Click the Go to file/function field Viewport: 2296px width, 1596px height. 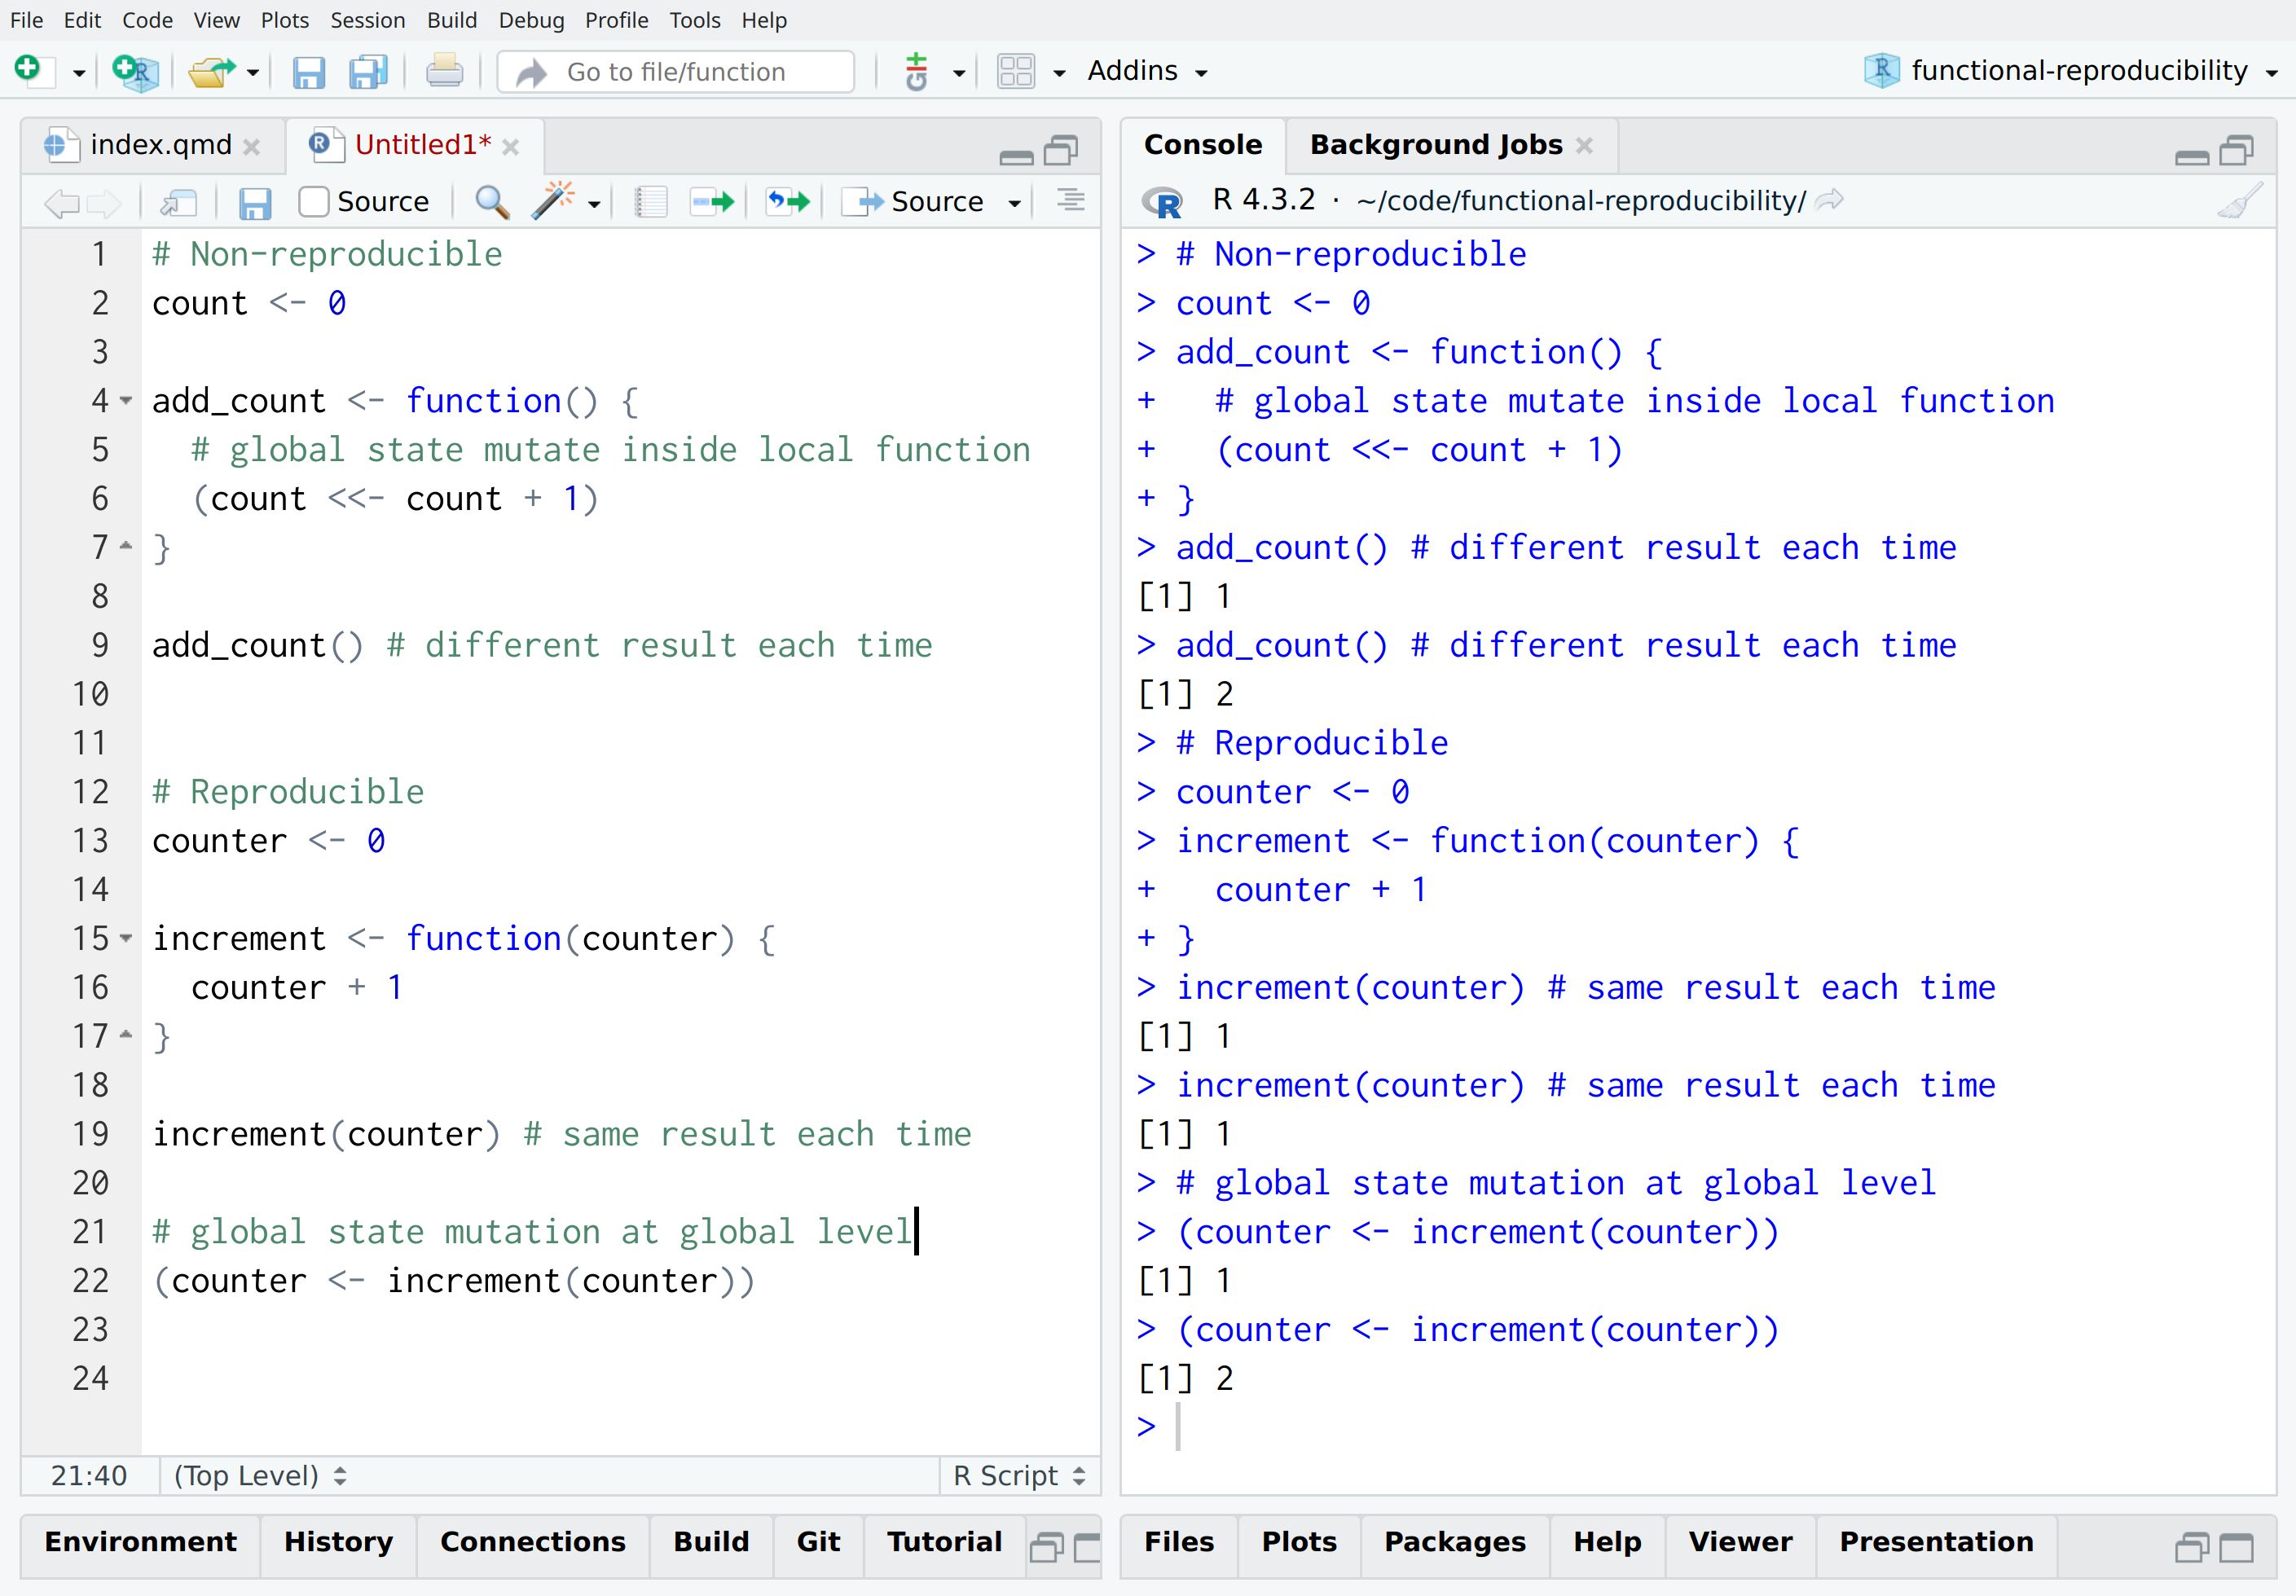click(677, 72)
